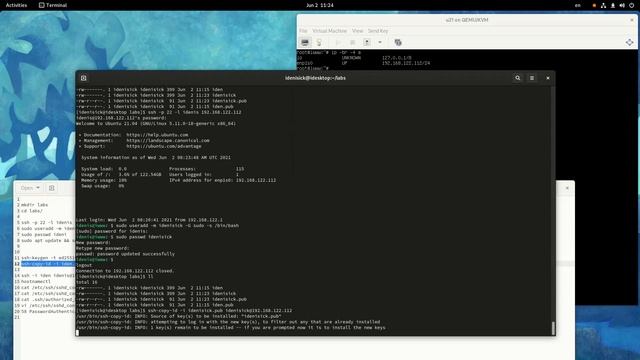This screenshot has width=640, height=360.
Task: Click the terminal cursor on the last line
Action: click(x=77, y=333)
